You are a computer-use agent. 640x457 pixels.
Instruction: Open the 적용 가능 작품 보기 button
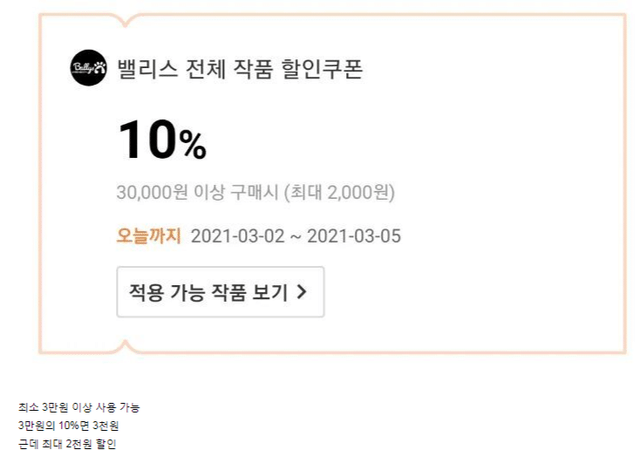[x=220, y=292]
